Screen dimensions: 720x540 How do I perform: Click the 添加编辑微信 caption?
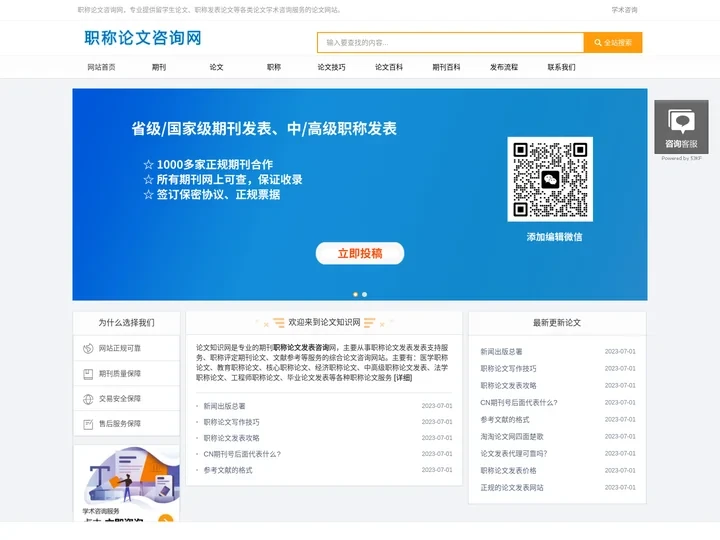click(554, 237)
